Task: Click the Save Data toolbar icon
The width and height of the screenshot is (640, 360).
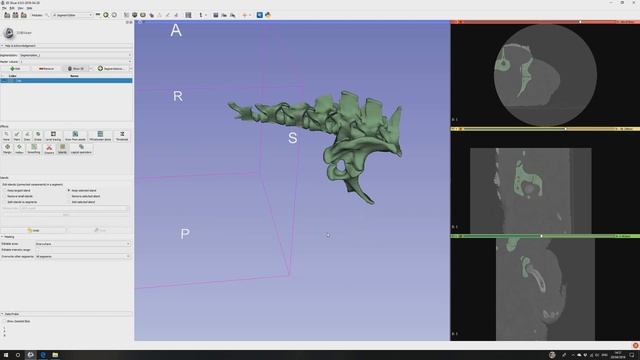Action: click(x=24, y=15)
